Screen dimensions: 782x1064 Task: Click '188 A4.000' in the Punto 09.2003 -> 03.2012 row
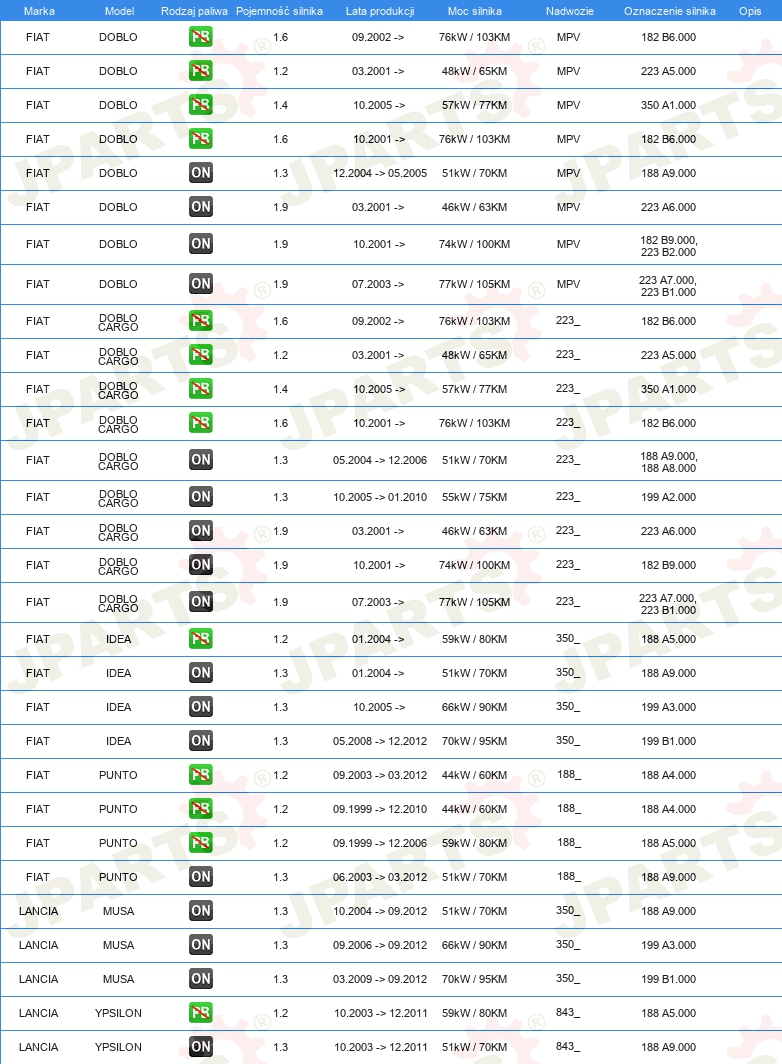pos(668,775)
